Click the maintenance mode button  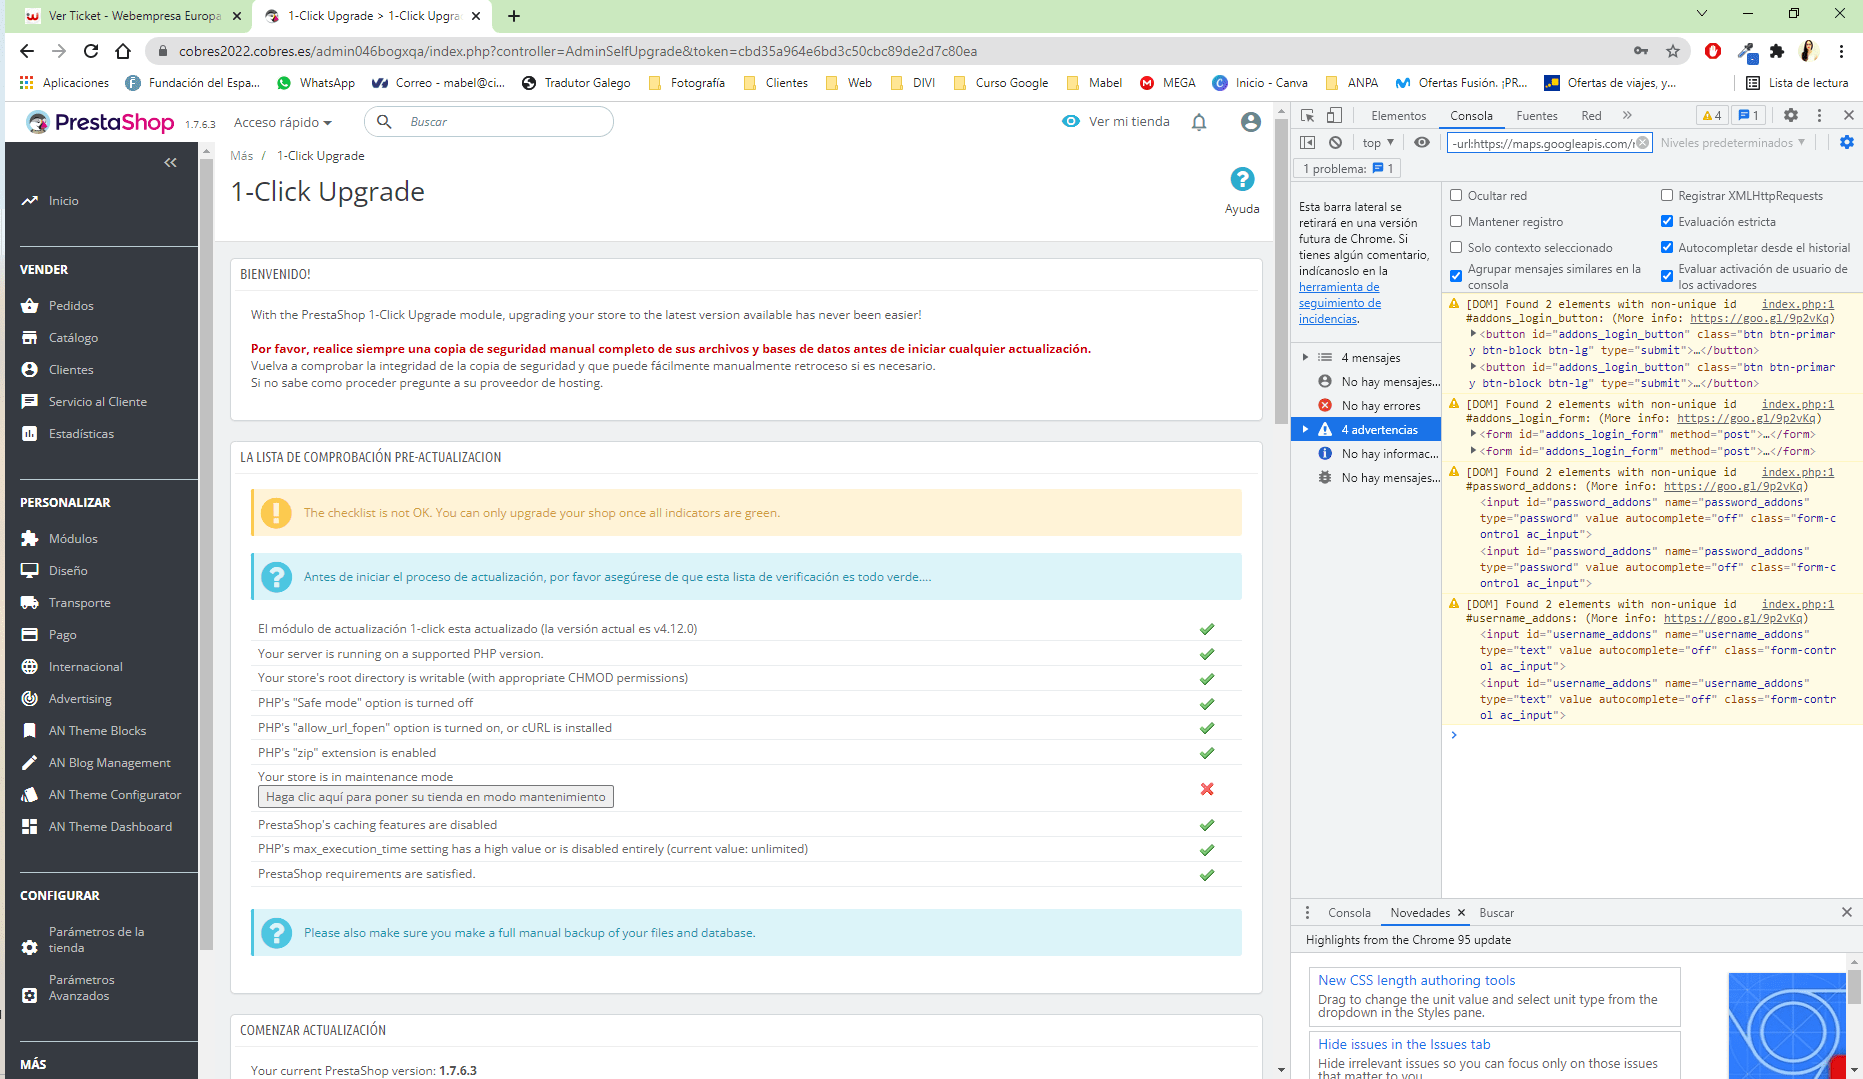(436, 797)
